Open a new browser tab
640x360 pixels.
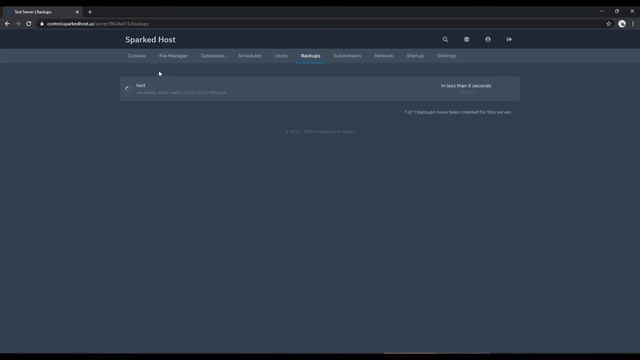(x=90, y=12)
